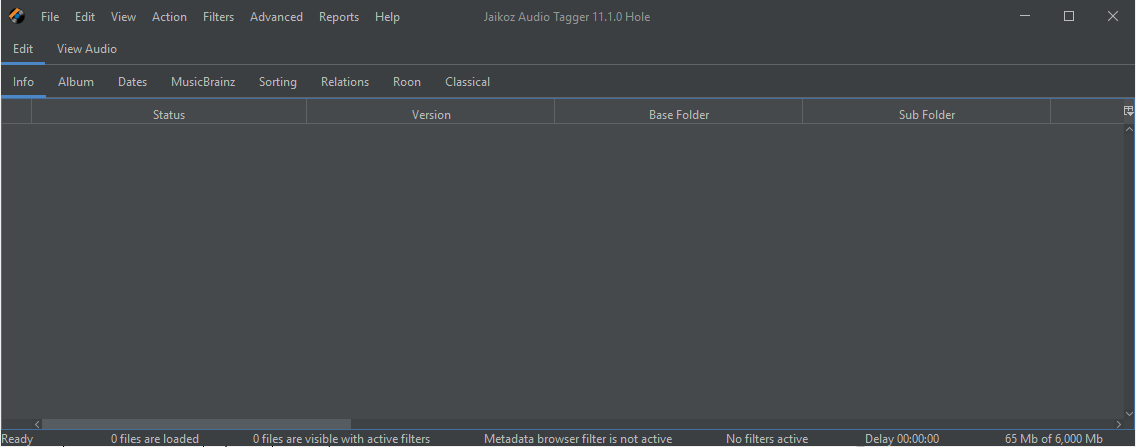
Task: Click the horizontal scrollbar thumb
Action: tap(196, 424)
